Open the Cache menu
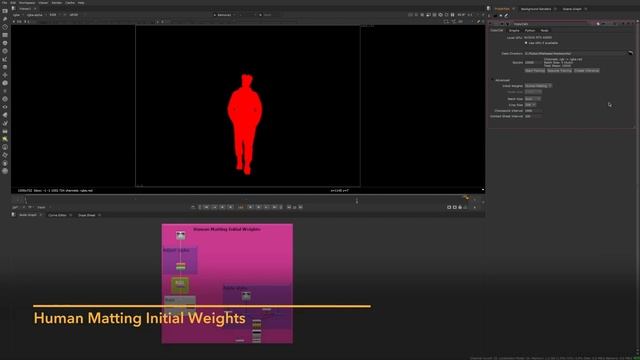Viewport: 640px width, 360px height. 70,2
